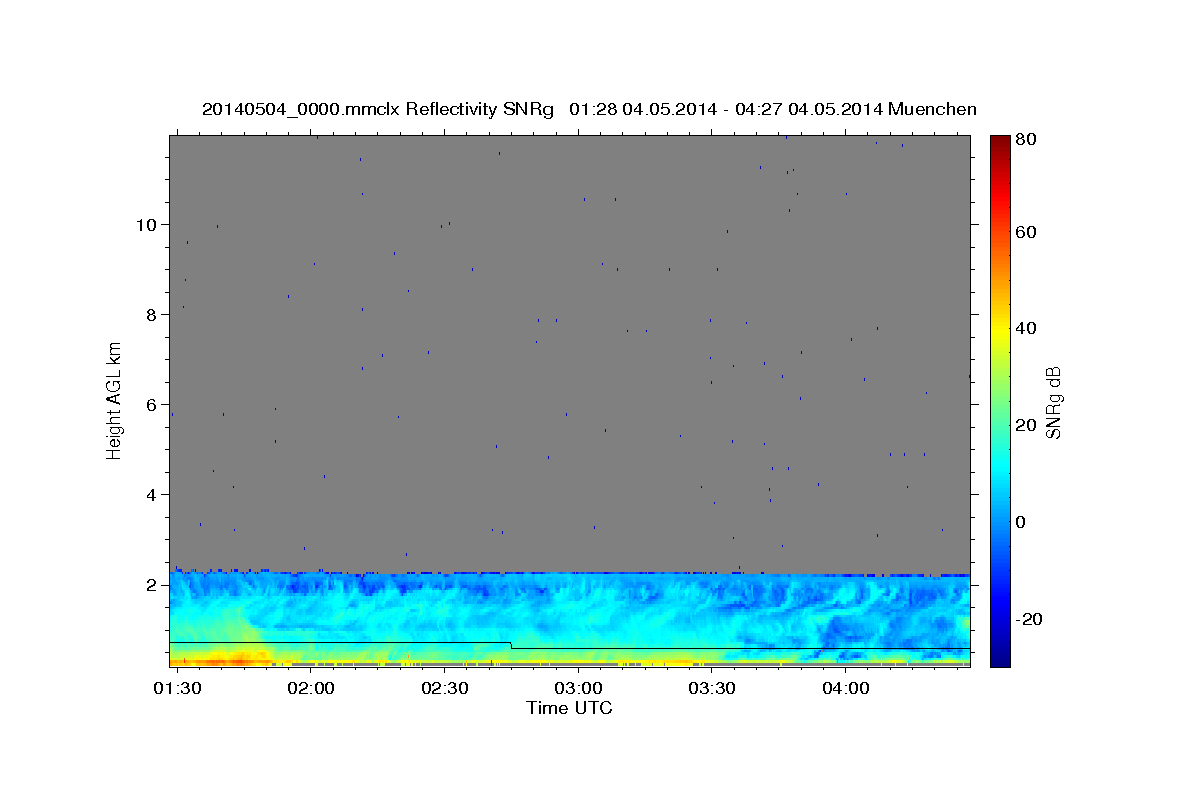Image resolution: width=1200 pixels, height=800 pixels.
Task: Click the height tick label 6
Action: click(153, 404)
